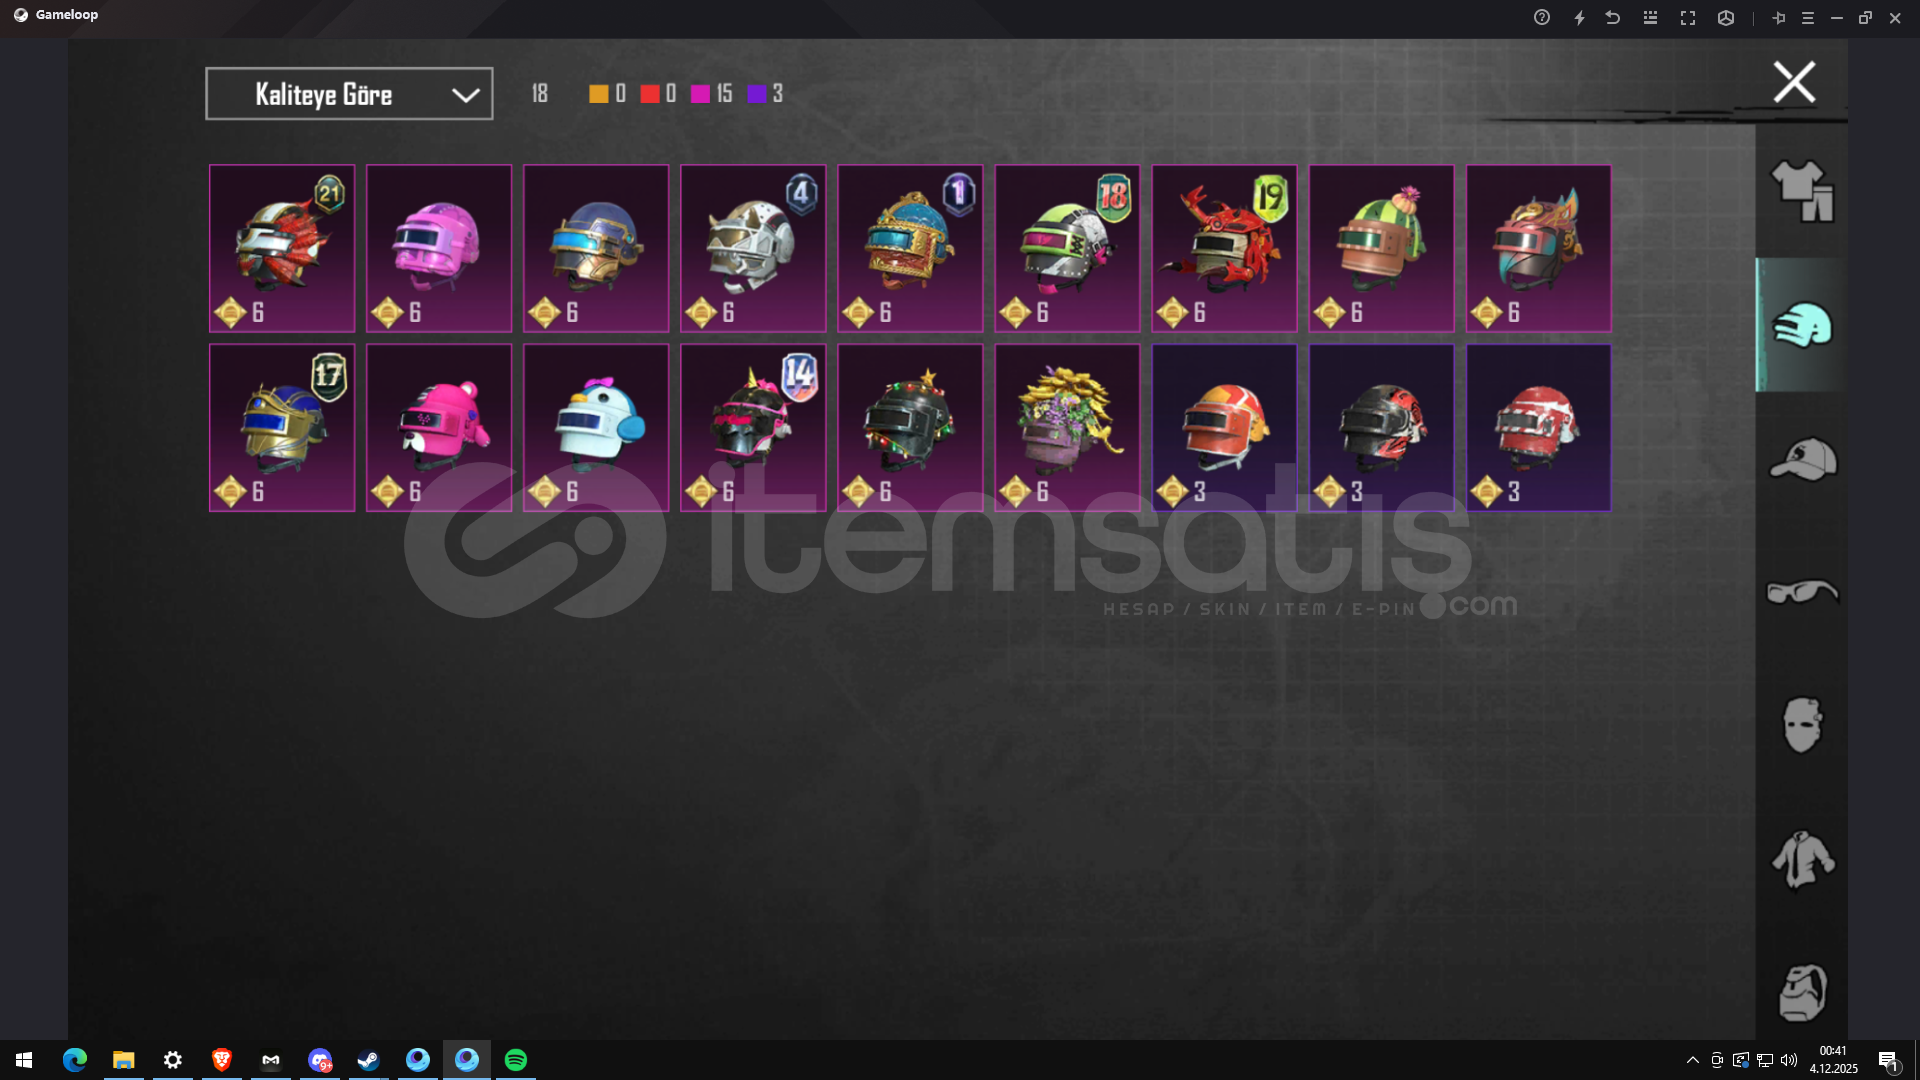Select the pink helmet thumbnail
Viewport: 1920px width, 1080px height.
click(439, 248)
